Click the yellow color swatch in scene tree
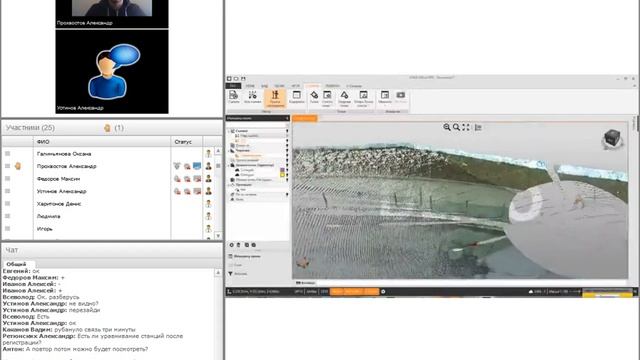 (282, 175)
